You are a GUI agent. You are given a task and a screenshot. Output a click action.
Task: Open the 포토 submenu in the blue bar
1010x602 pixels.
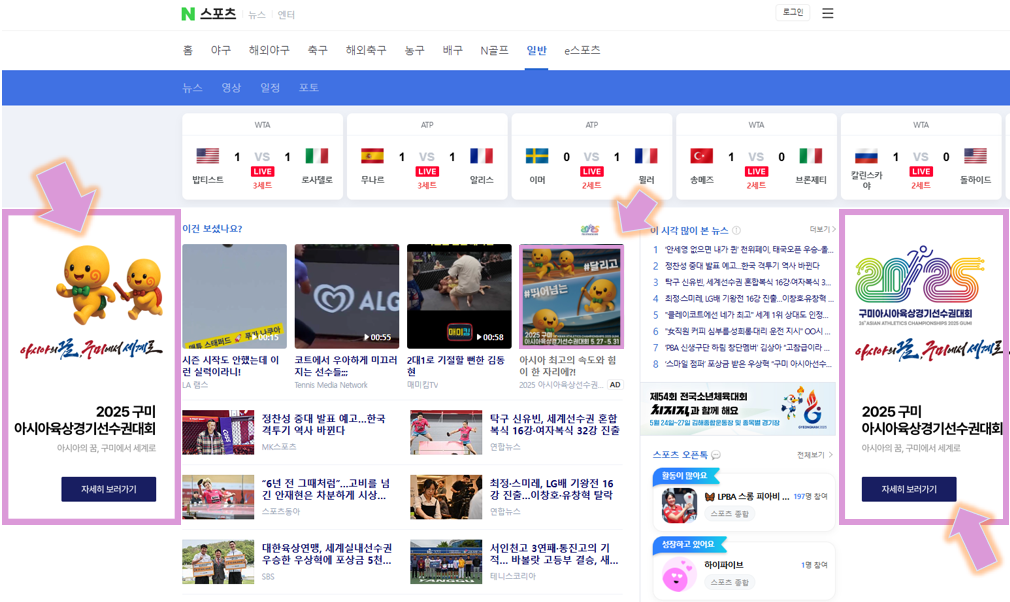coord(309,88)
